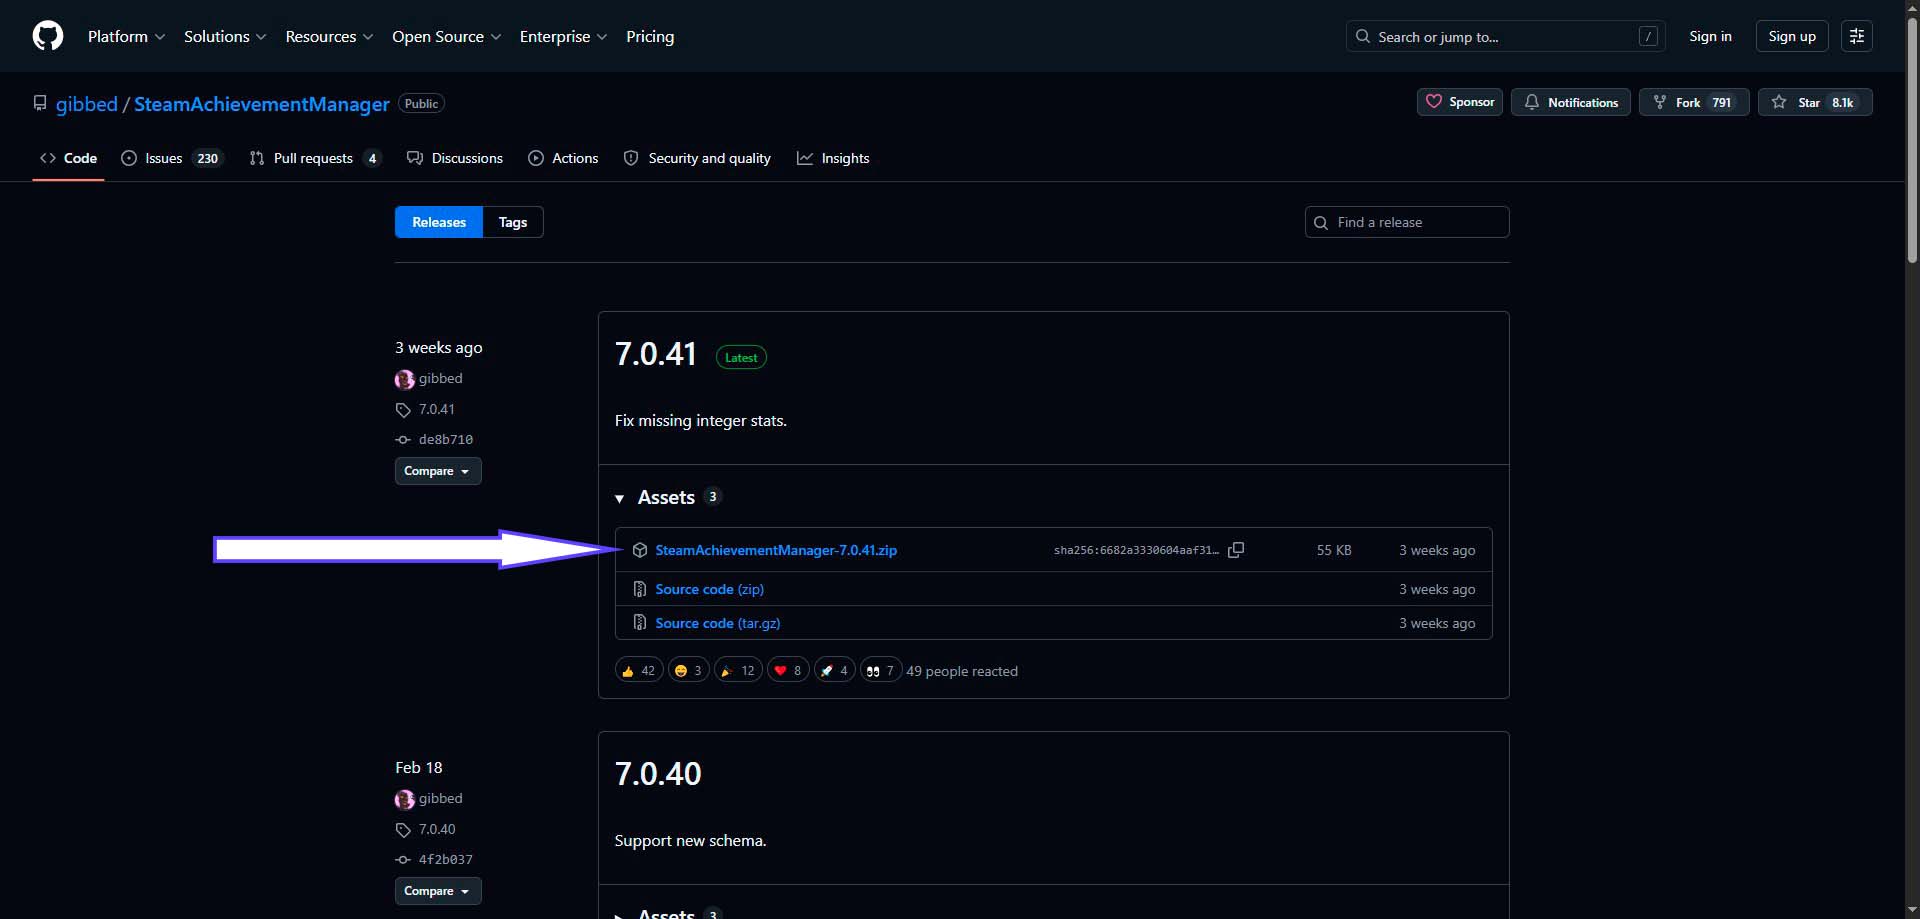Star the repository

(x=1815, y=102)
